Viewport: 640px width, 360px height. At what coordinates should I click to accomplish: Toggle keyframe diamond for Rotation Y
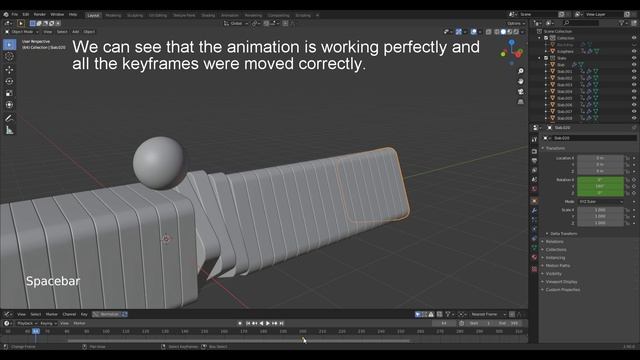point(634,186)
